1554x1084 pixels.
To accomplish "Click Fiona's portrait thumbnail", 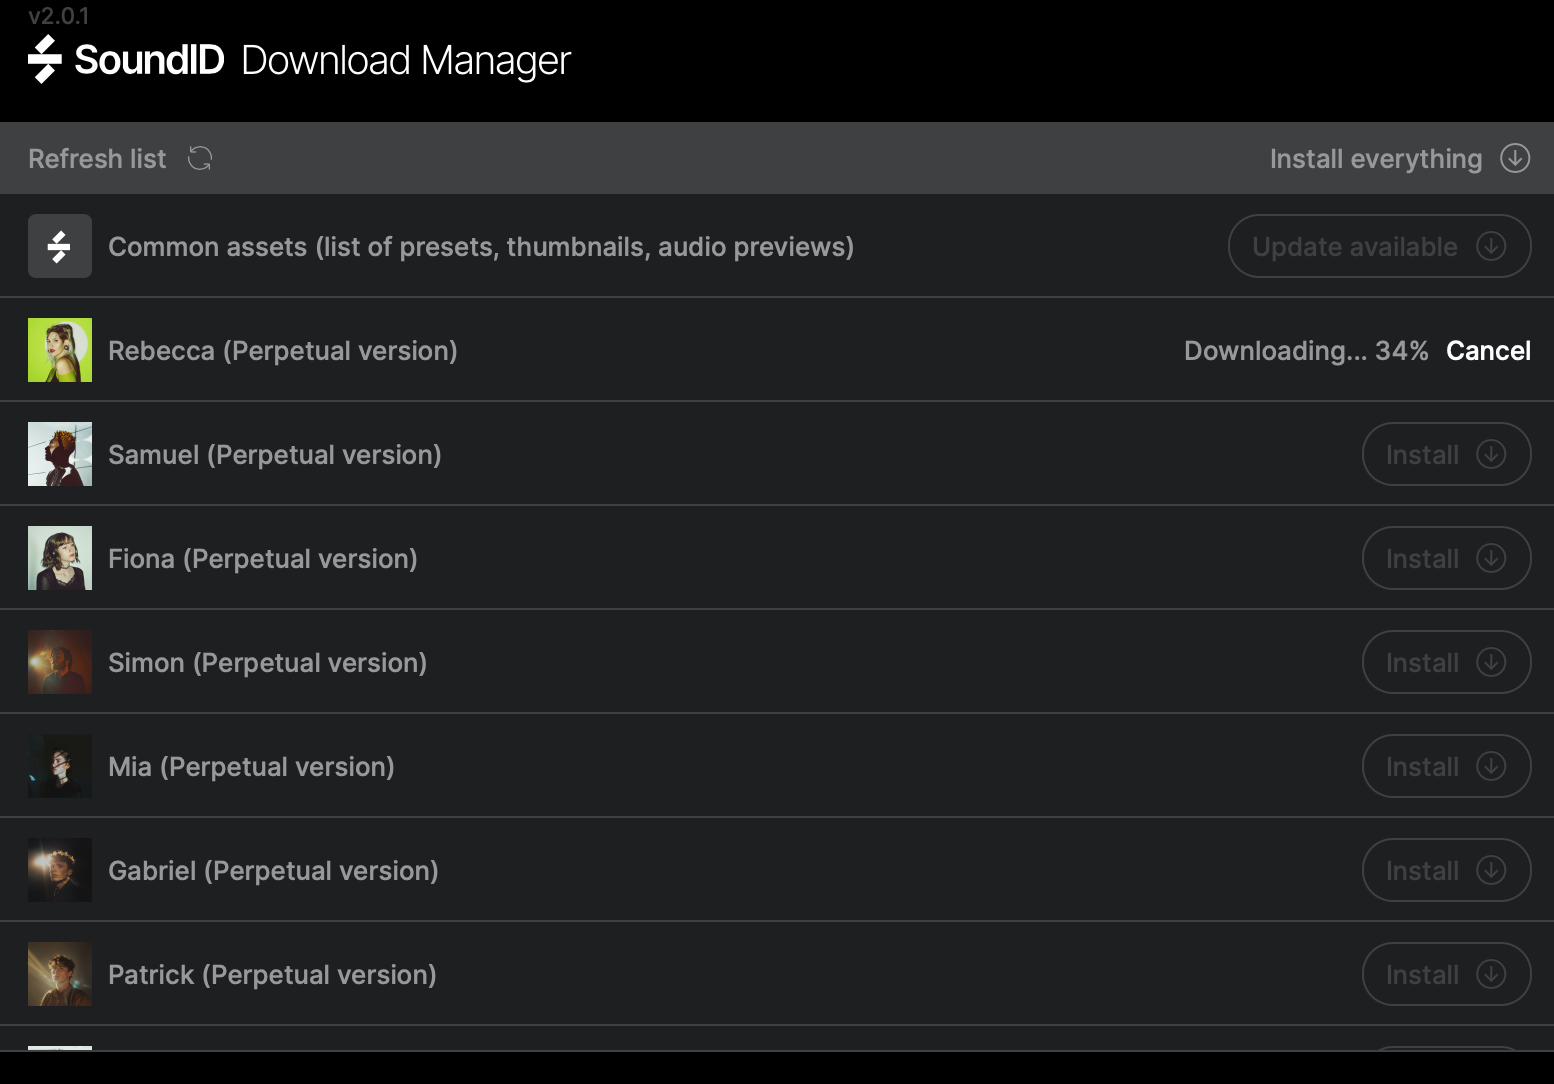I will point(60,558).
